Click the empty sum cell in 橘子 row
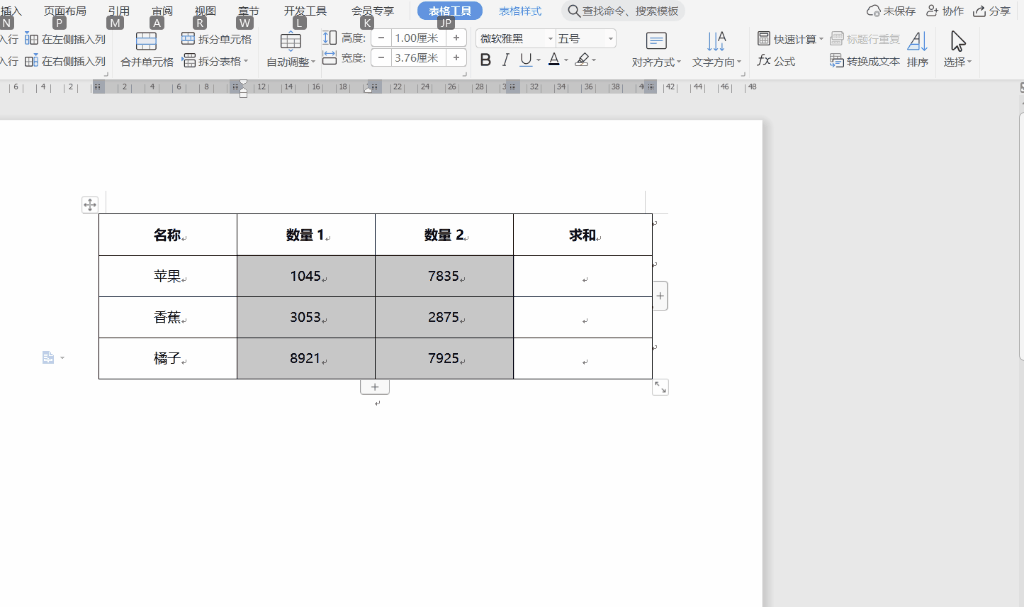 (x=583, y=359)
